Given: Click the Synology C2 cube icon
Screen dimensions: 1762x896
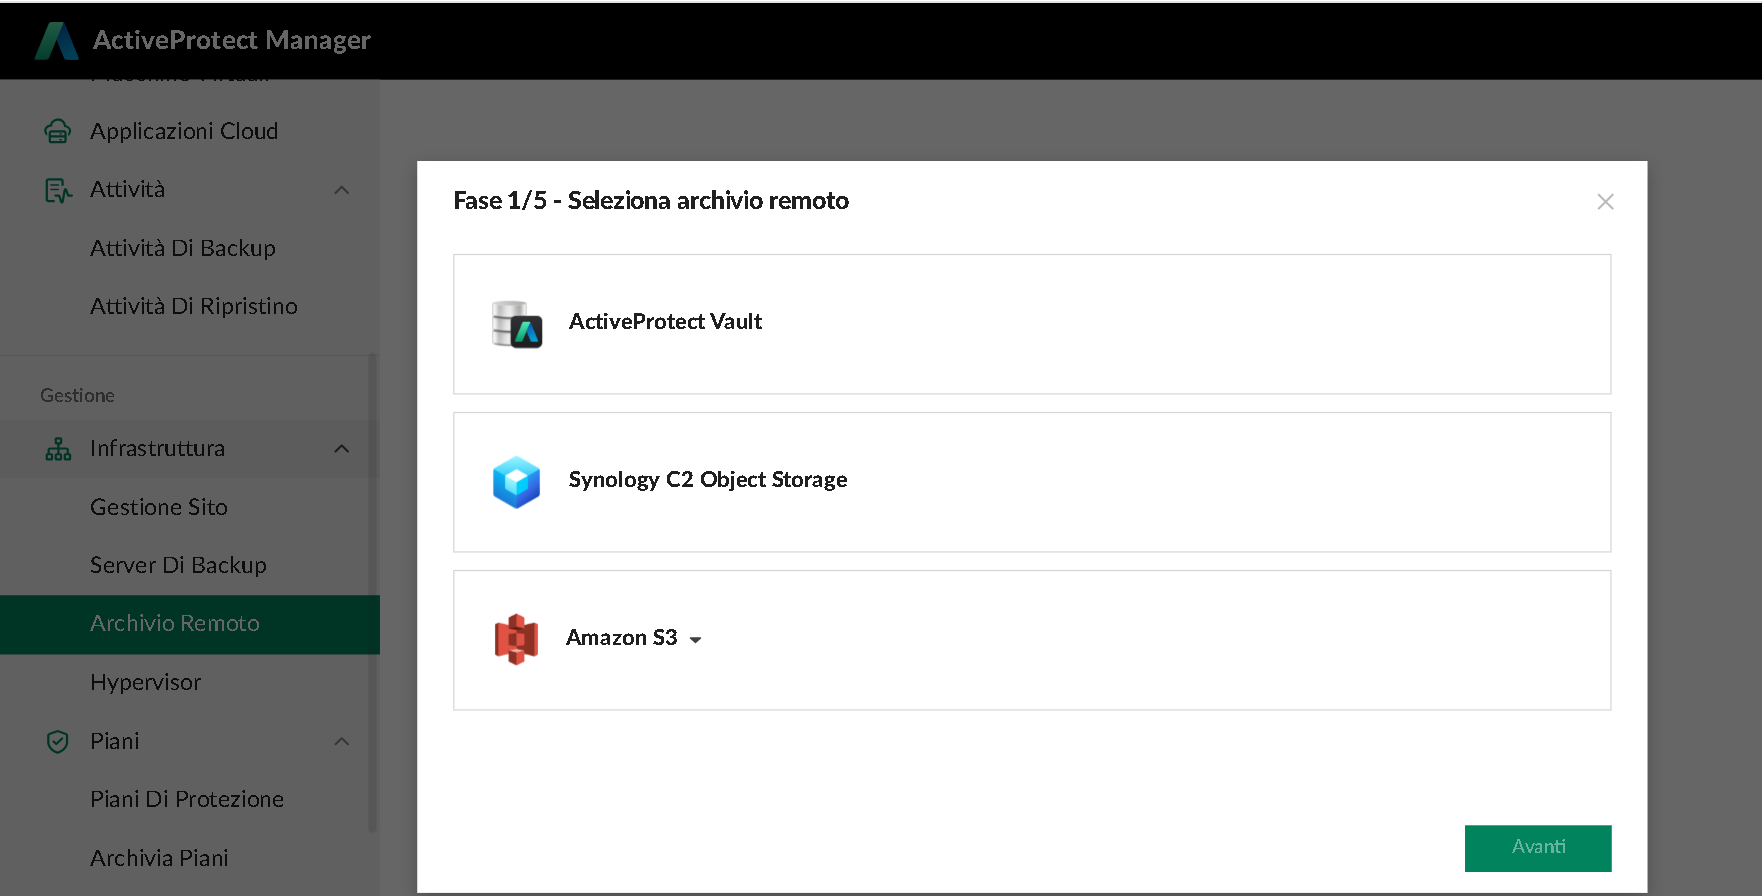Looking at the screenshot, I should click(516, 482).
